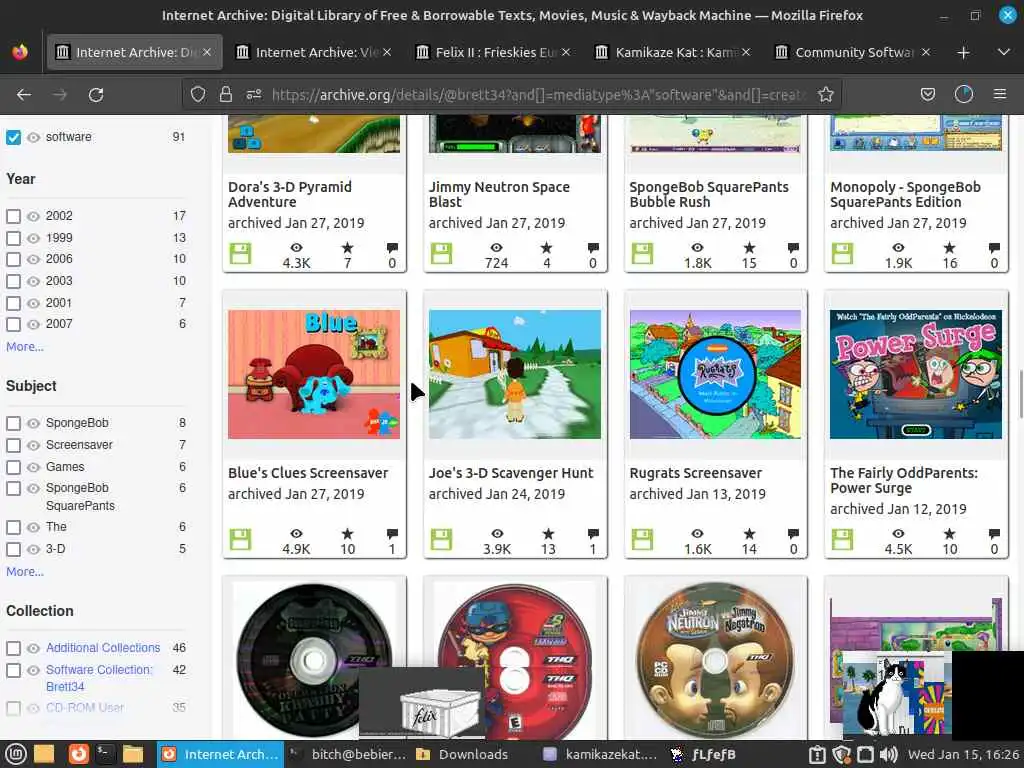Check the 2007 year filter
The height and width of the screenshot is (768, 1024).
point(13,324)
